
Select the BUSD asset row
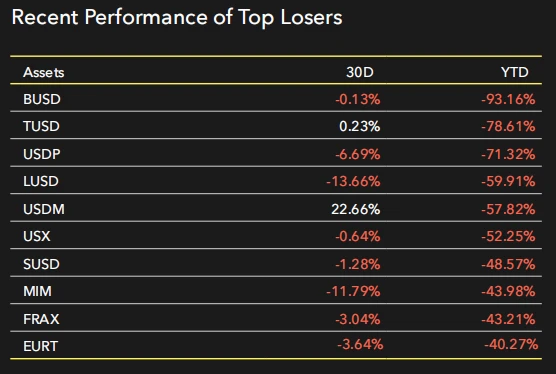[276, 99]
